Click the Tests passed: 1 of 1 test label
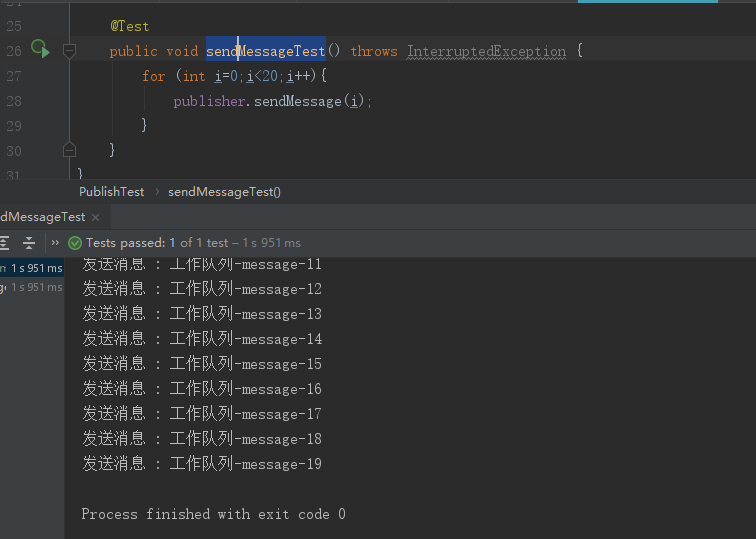756x539 pixels. click(157, 243)
